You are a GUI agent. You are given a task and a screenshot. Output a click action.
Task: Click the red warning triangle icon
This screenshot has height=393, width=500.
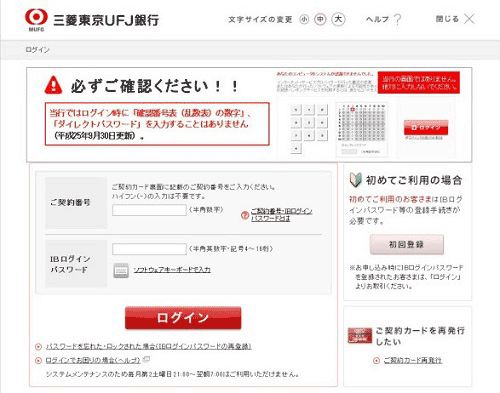click(53, 85)
